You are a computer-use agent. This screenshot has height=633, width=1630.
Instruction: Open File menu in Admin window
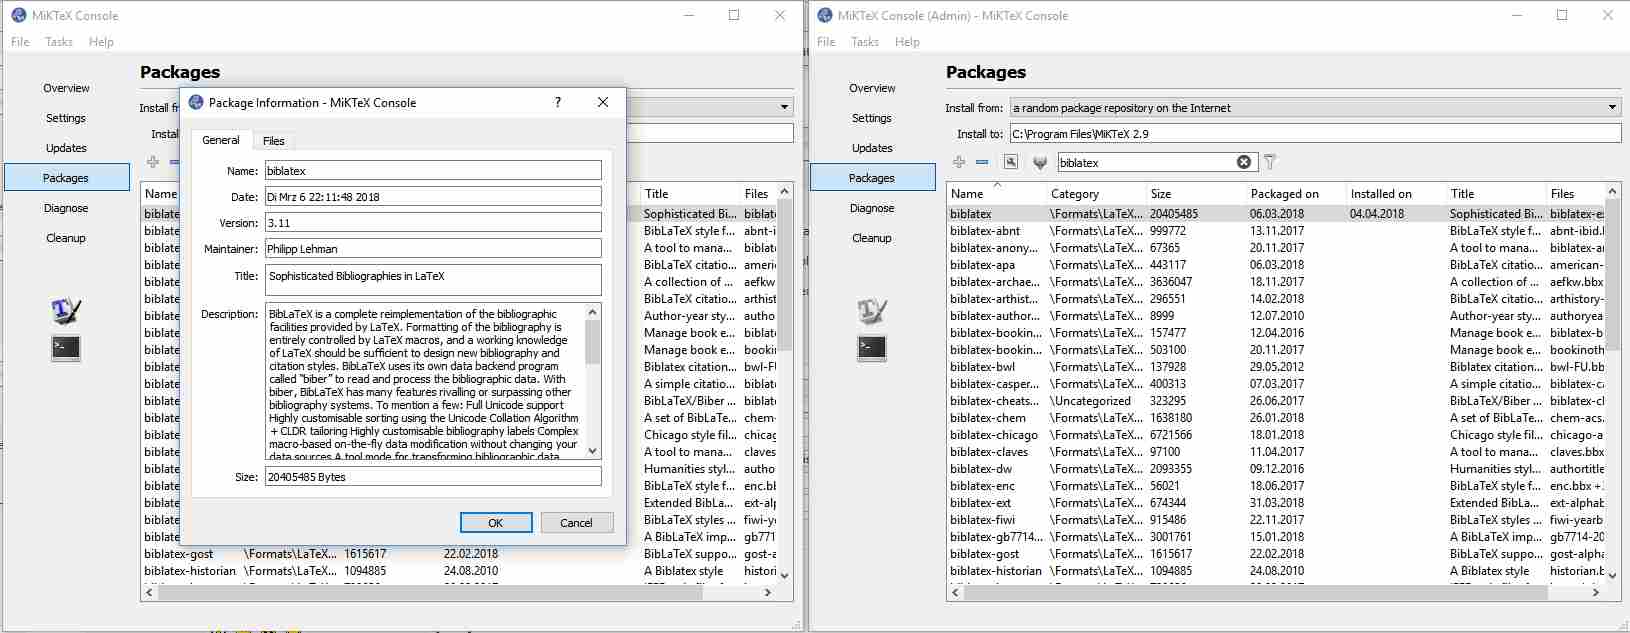826,42
